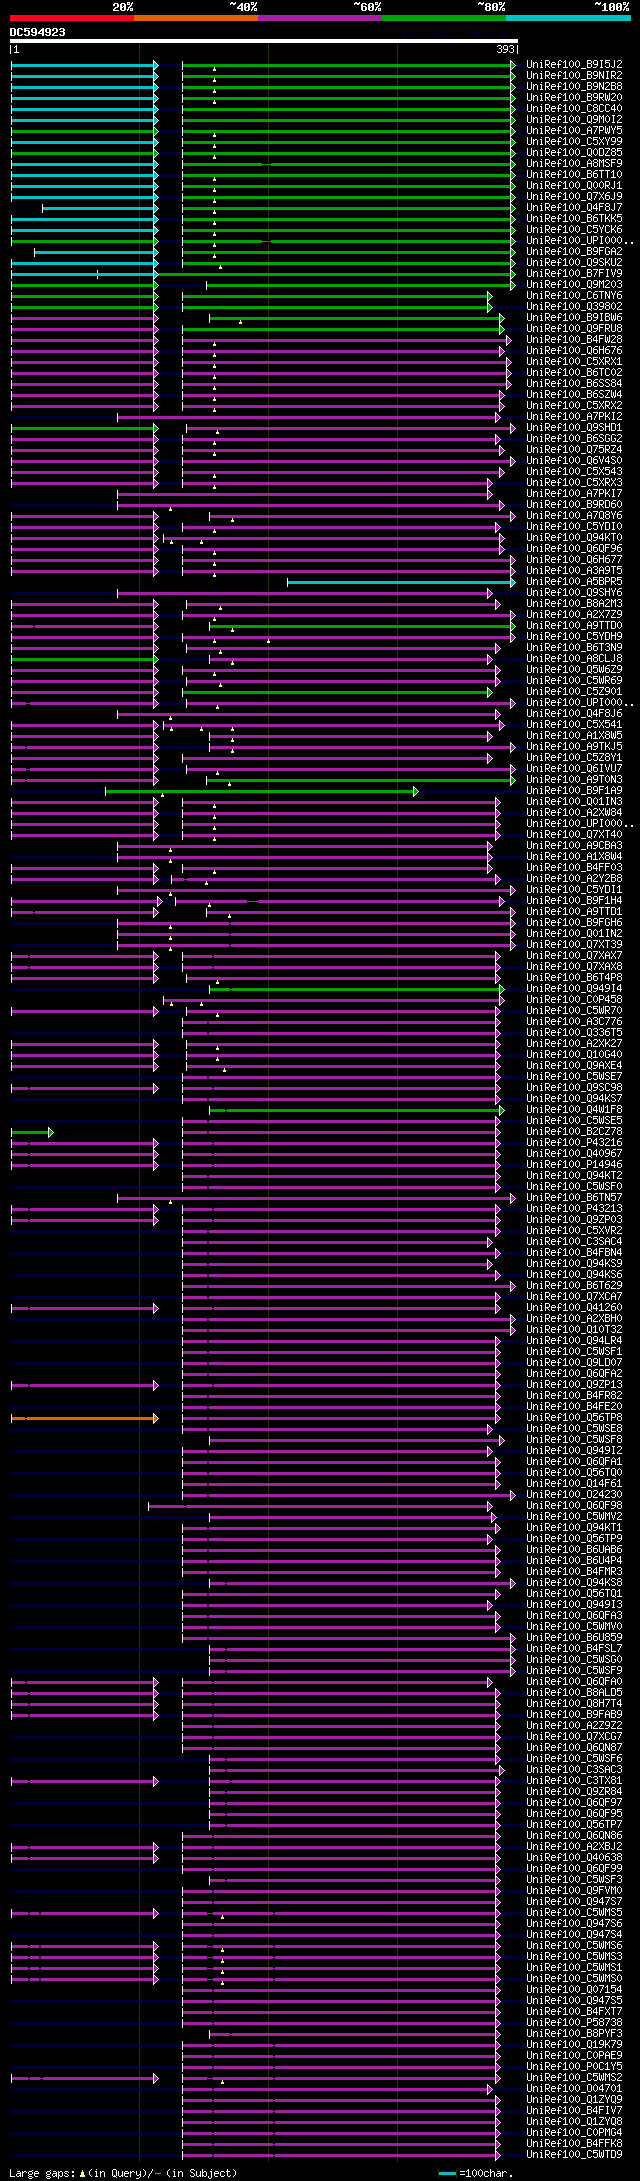Click the purple ~60% identity legend segment
Screen dimensions: 640x2181
pos(320,18)
